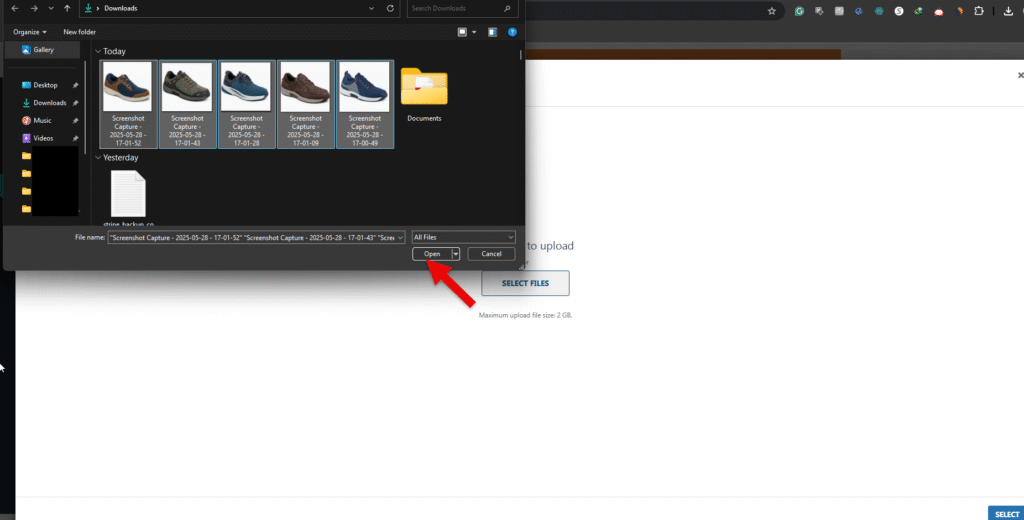1024x520 pixels.
Task: Open the browser Extensions puzzle icon
Action: [x=979, y=11]
